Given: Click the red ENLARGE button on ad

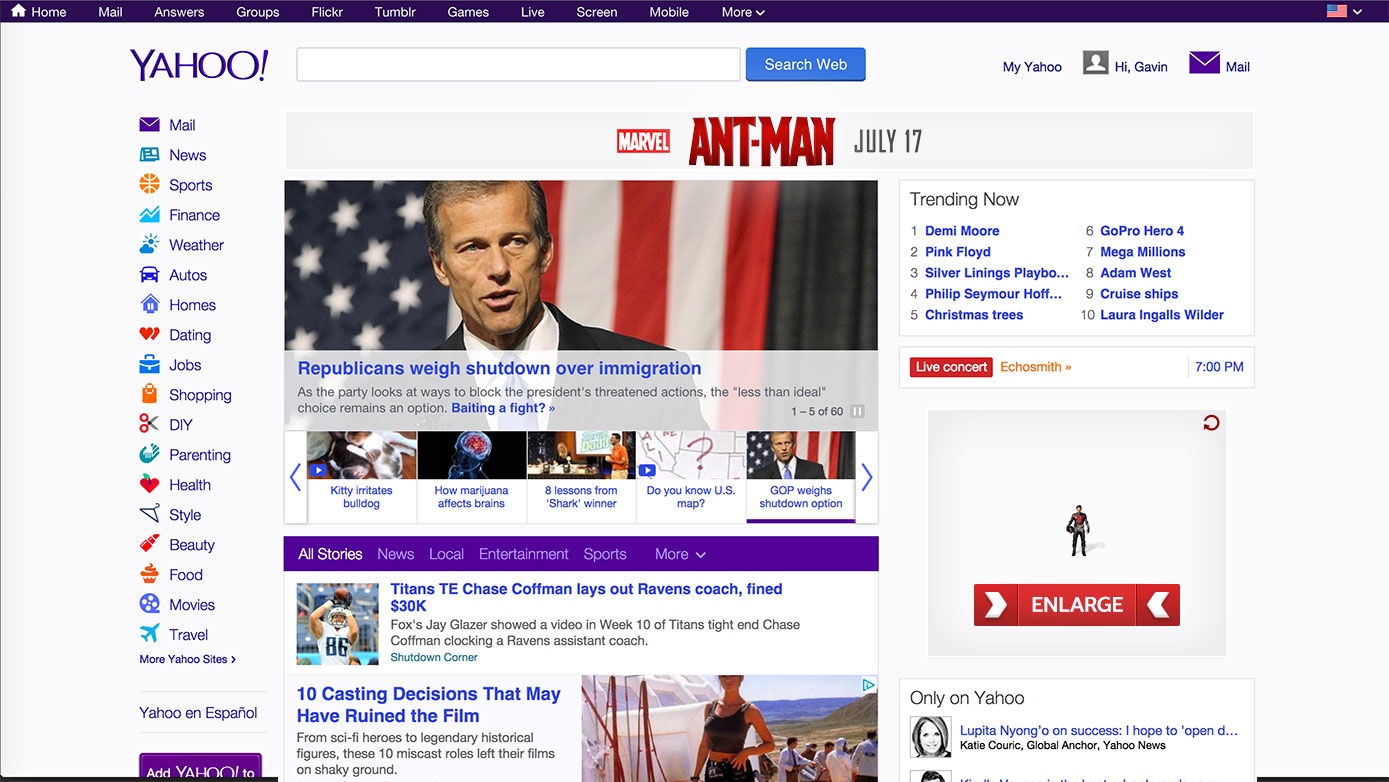Looking at the screenshot, I should tap(1077, 605).
